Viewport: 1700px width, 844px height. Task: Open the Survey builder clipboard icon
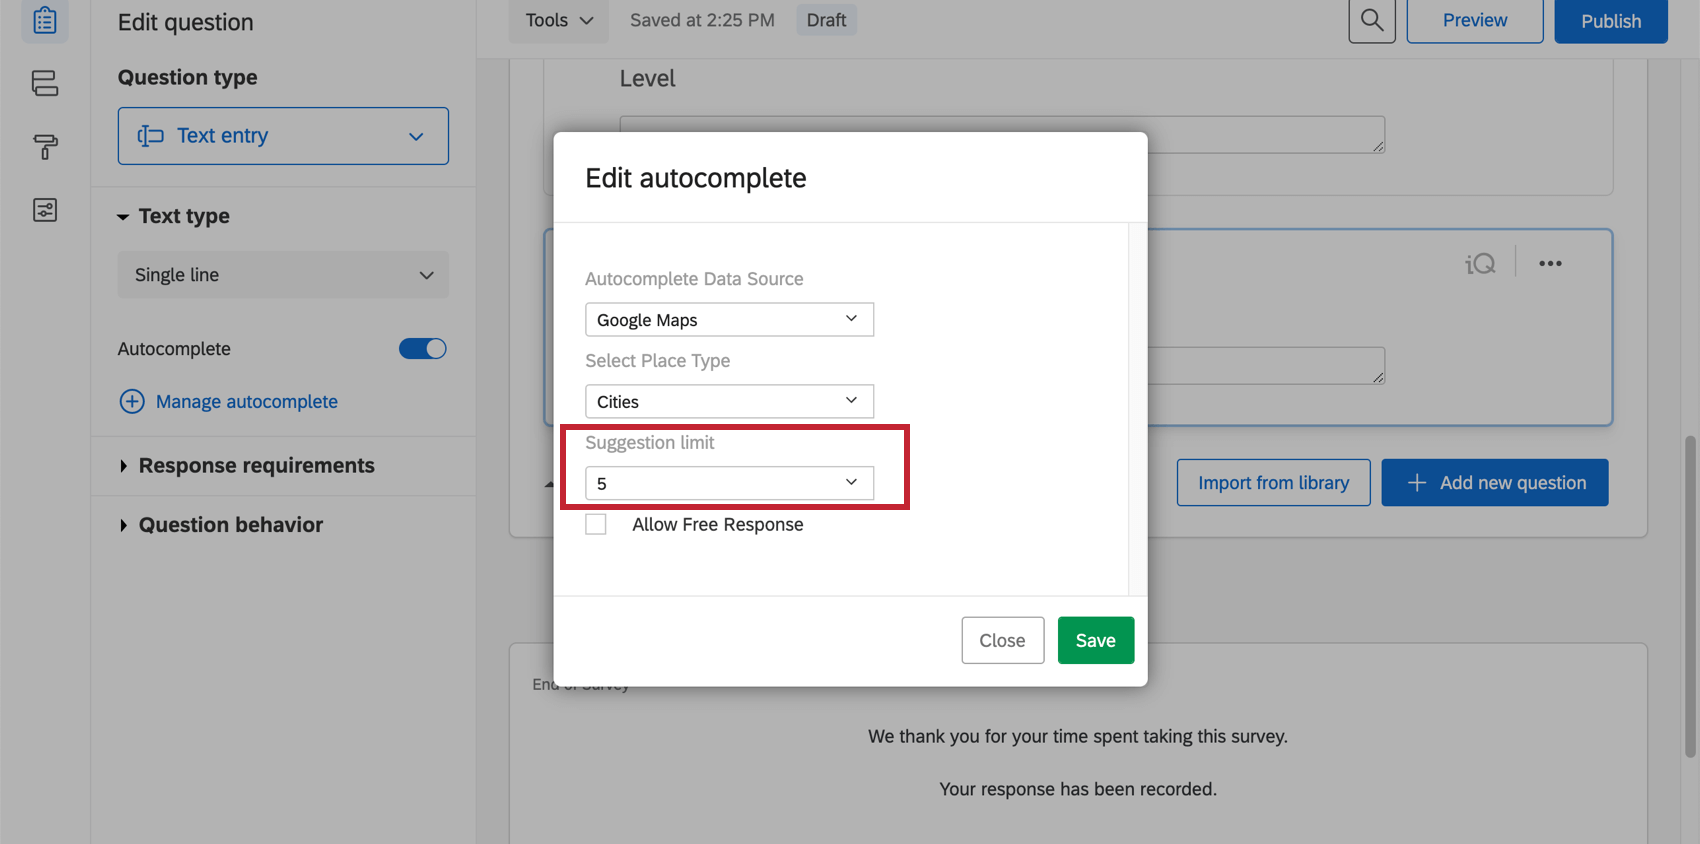pos(45,21)
